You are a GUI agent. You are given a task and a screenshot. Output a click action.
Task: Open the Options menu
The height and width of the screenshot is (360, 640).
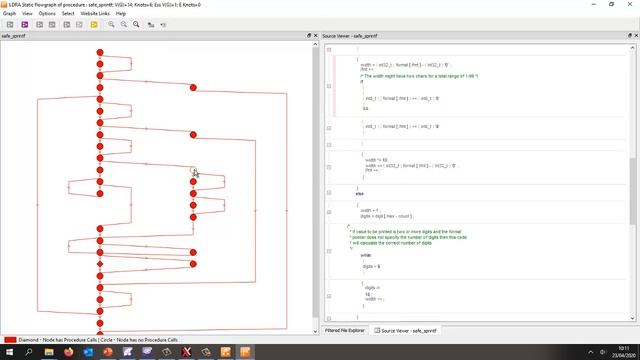47,13
